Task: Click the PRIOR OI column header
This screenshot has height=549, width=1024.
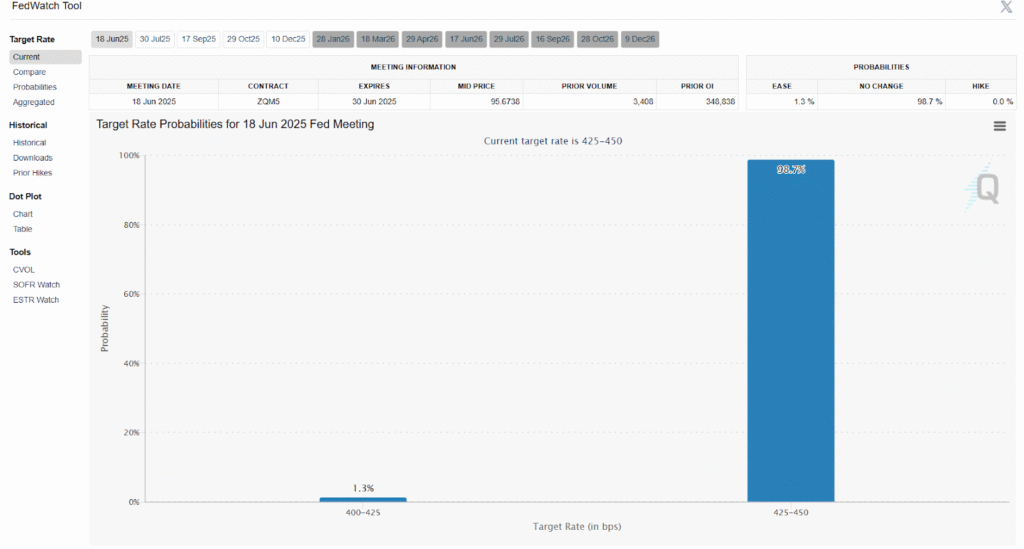Action: (x=697, y=86)
